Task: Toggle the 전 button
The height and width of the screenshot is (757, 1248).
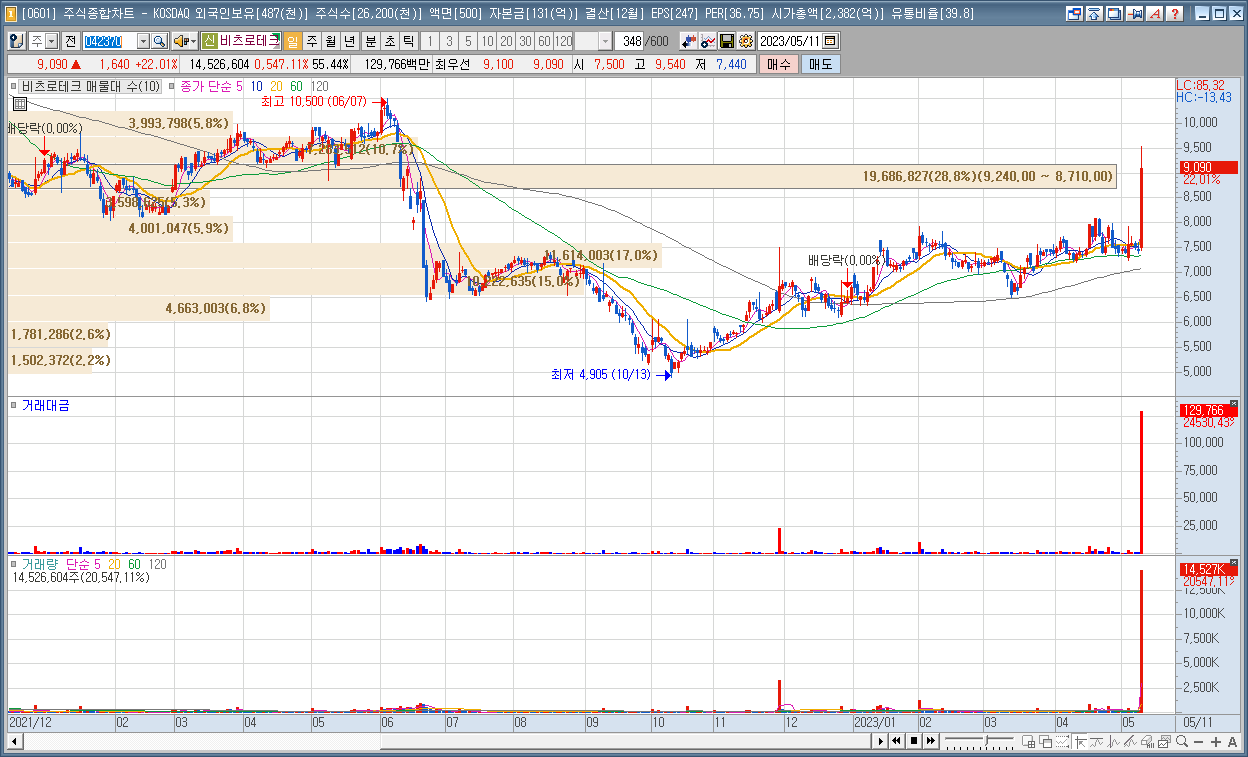Action: (70, 41)
